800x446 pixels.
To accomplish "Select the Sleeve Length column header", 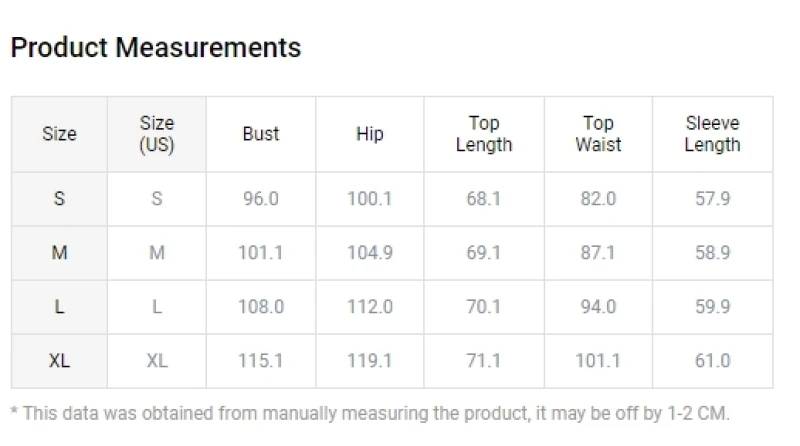I will click(x=712, y=134).
